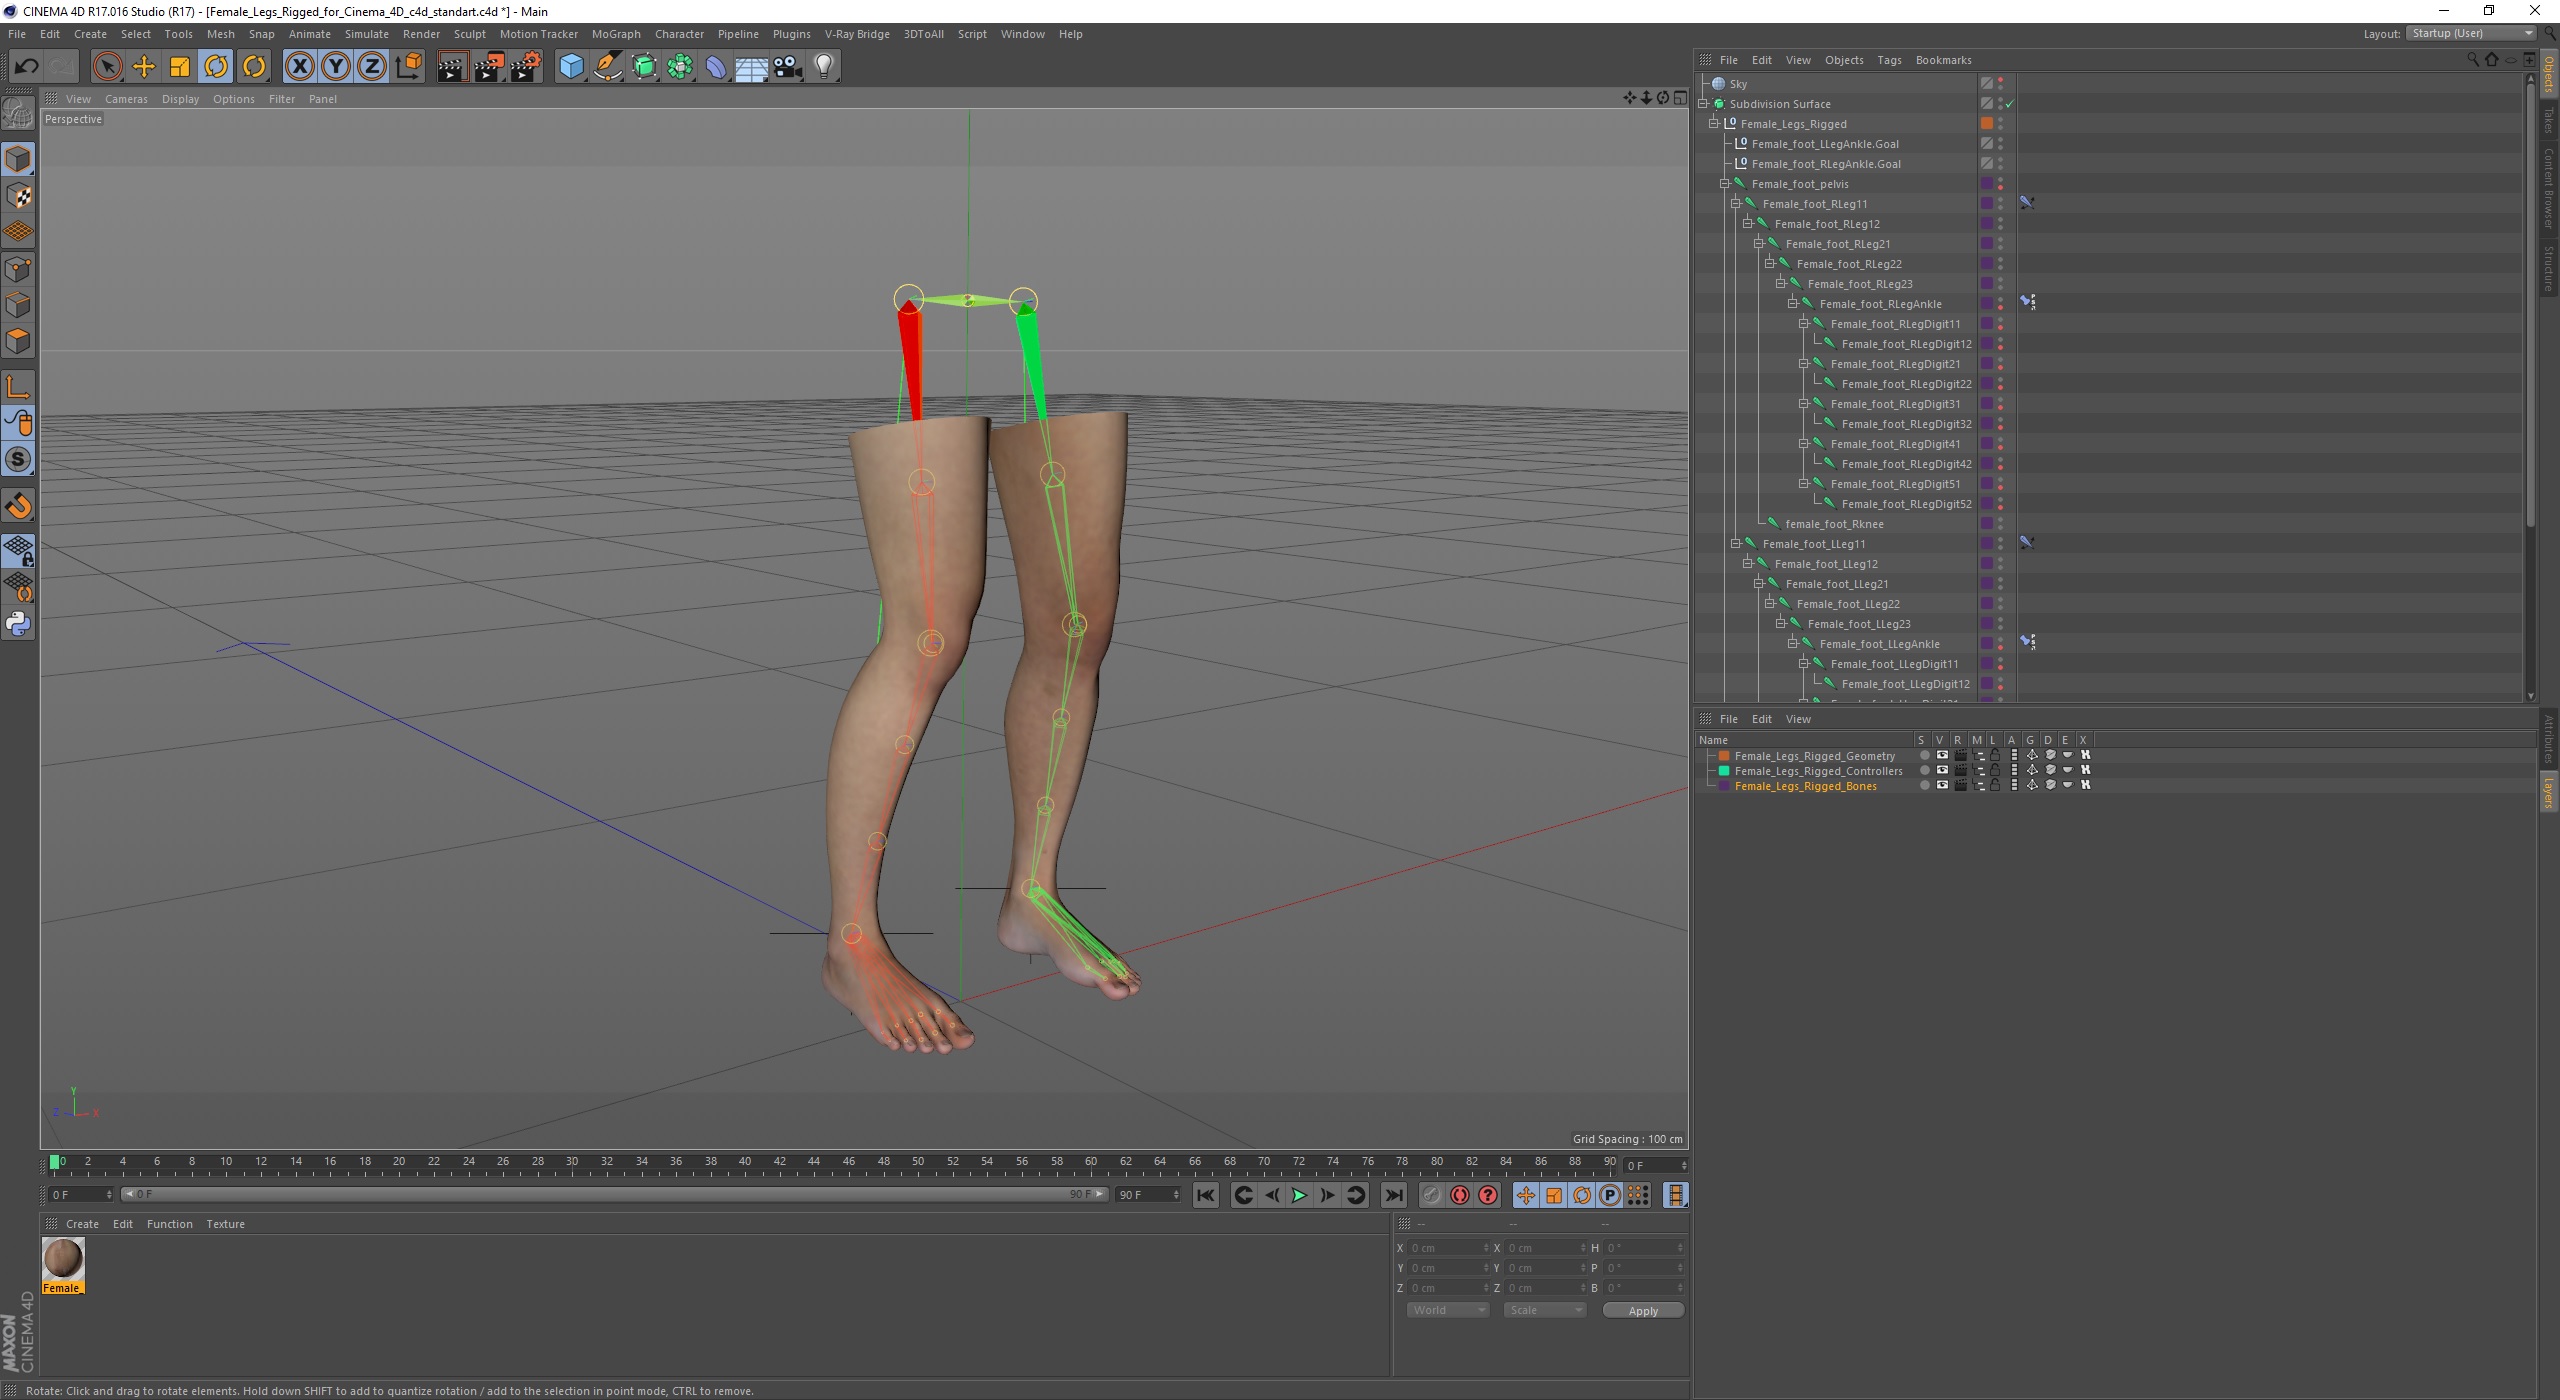Click the Female_Legs_Rigged_Controllers green color swatch
Screen dimensions: 2560x1400
tap(1724, 771)
